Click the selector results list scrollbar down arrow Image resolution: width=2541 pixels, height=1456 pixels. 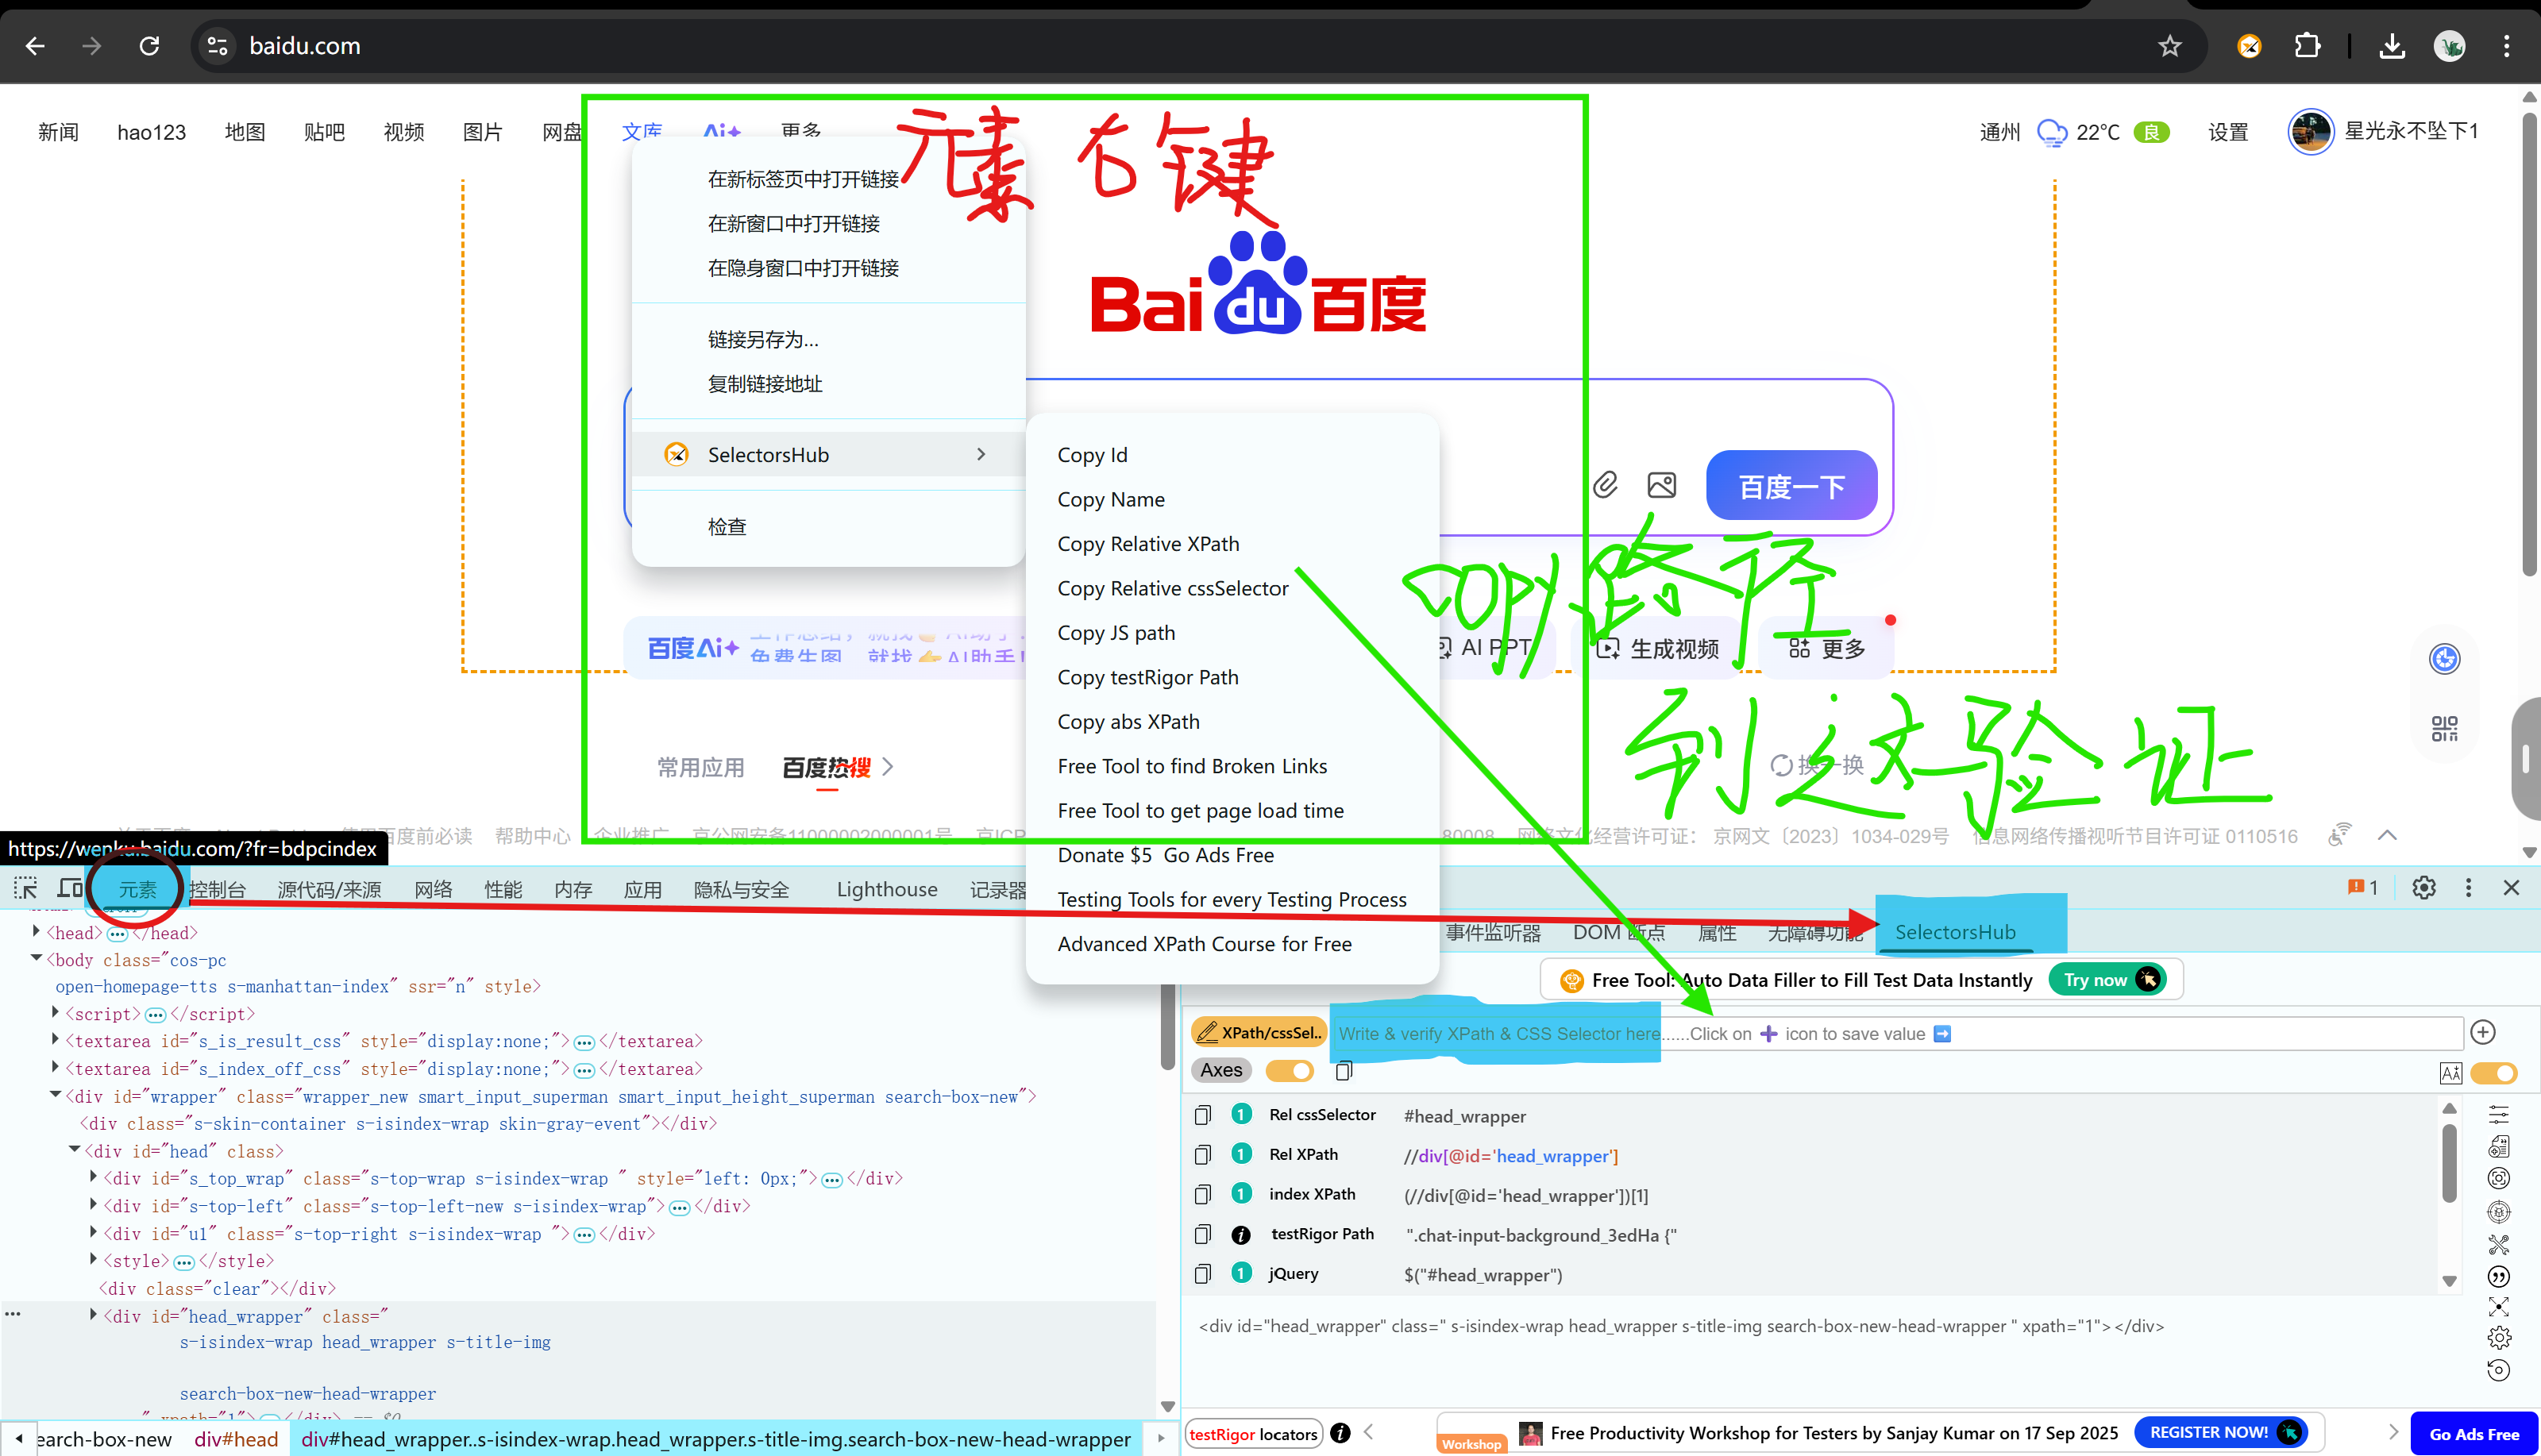tap(2449, 1281)
